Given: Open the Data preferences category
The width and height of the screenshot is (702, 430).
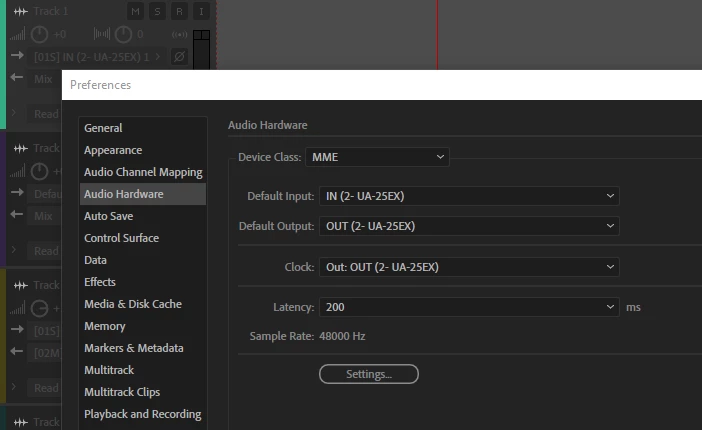Looking at the screenshot, I should pos(143,260).
